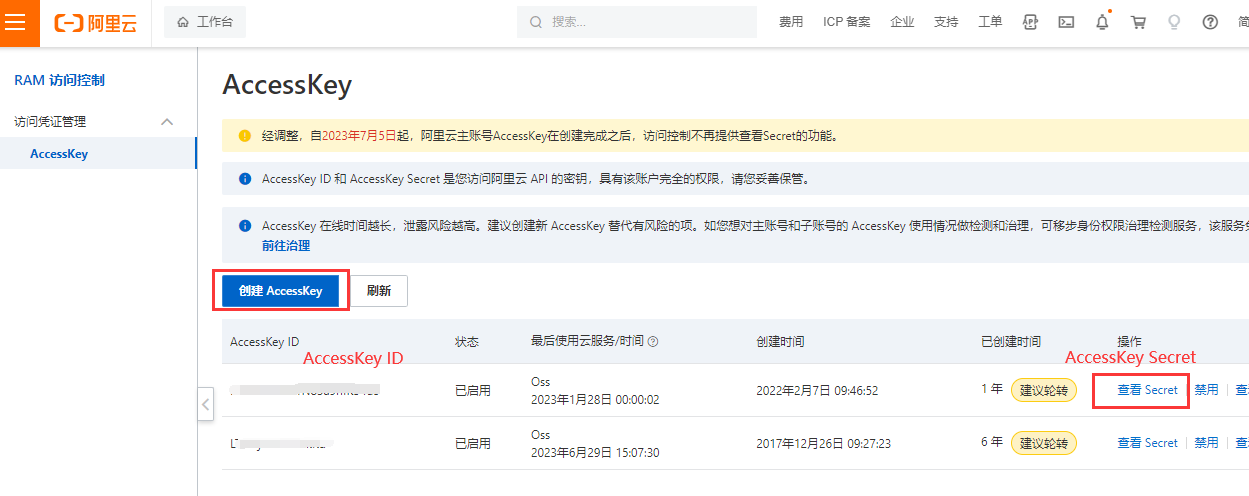Click the 创建 AccessKey button
The image size is (1249, 496).
tap(281, 291)
